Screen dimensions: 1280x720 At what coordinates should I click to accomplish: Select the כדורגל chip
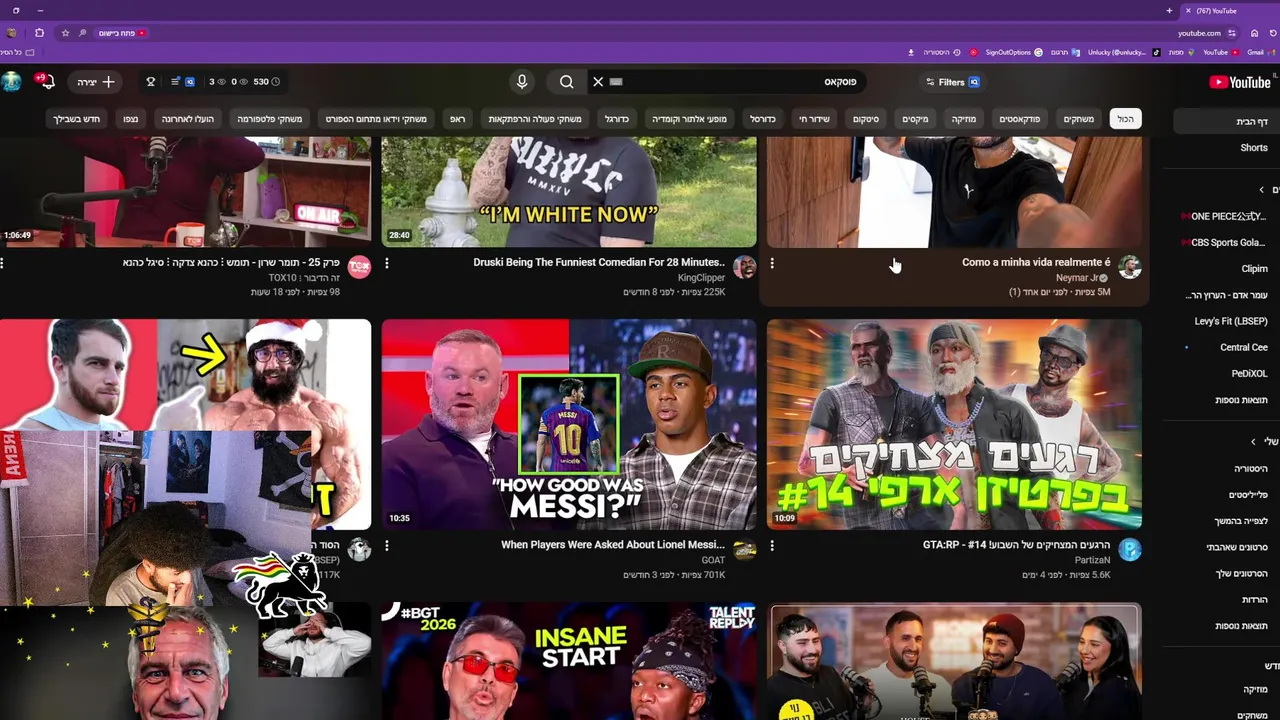pyautogui.click(x=616, y=119)
